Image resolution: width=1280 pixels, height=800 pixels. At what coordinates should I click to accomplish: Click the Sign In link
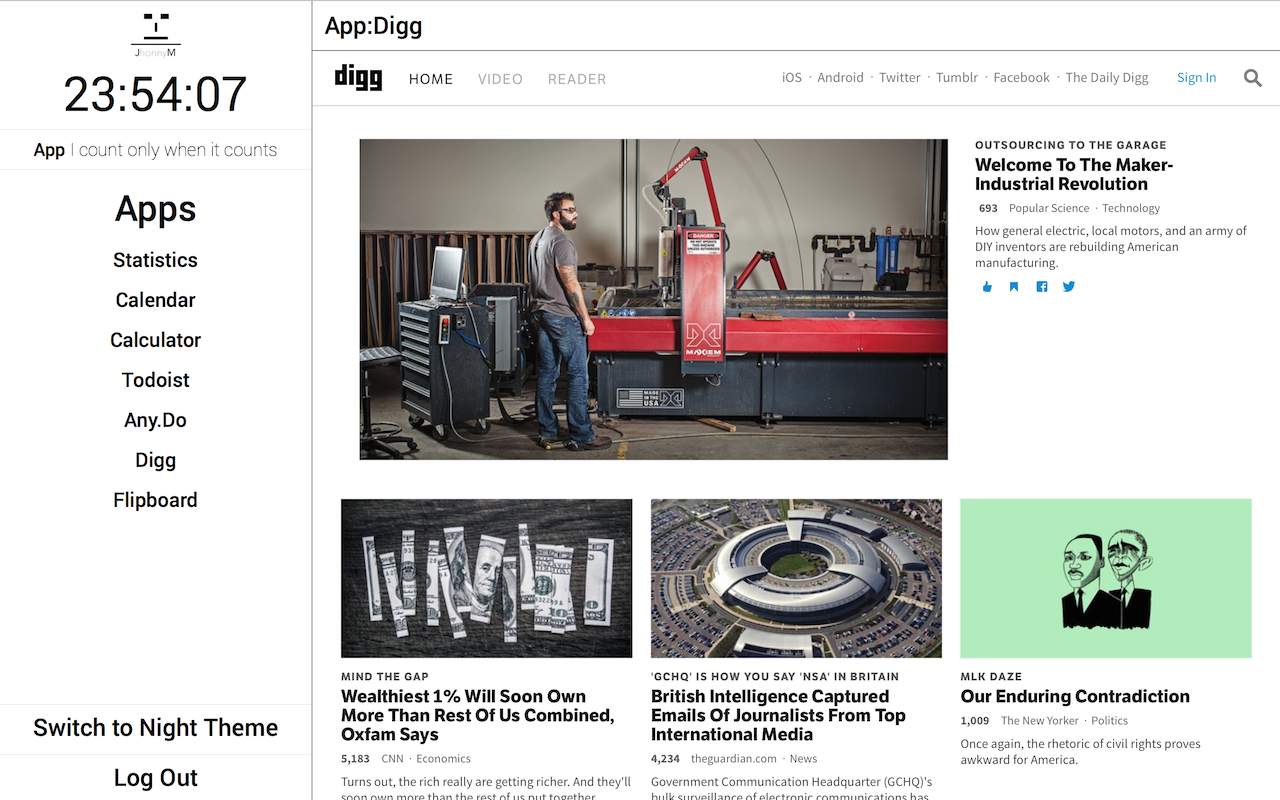[x=1196, y=78]
